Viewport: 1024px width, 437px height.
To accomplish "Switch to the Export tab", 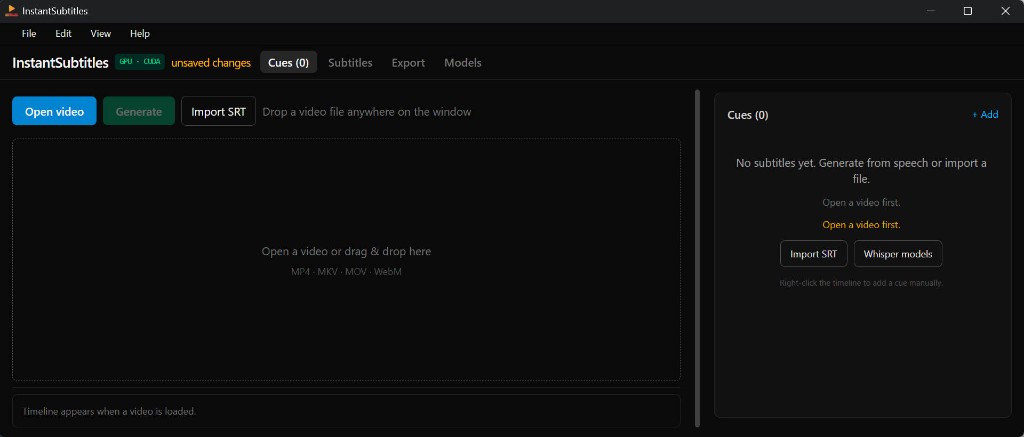I will click(408, 63).
